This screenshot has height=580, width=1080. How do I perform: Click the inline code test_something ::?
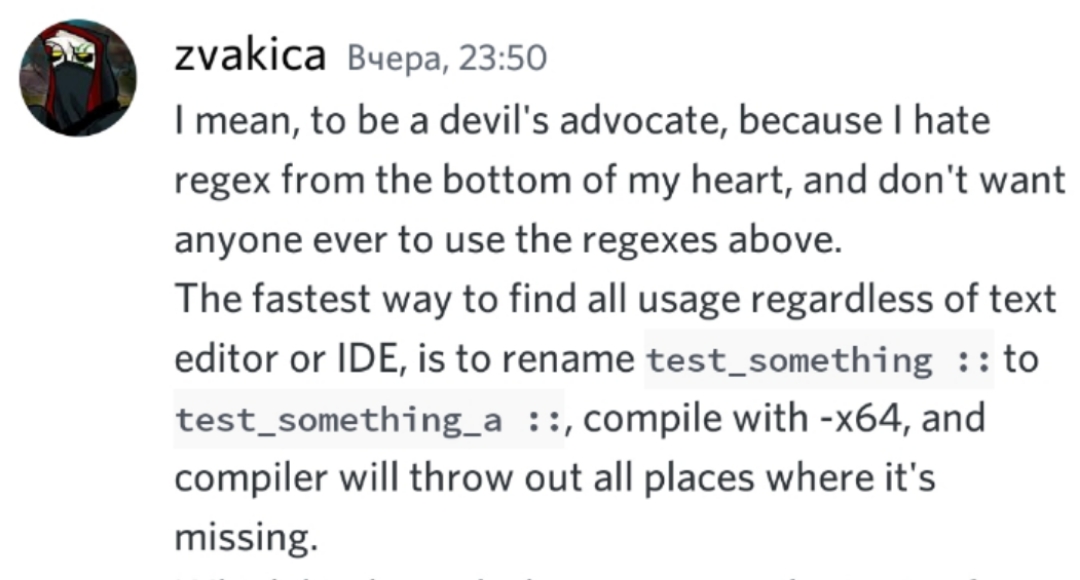[819, 360]
